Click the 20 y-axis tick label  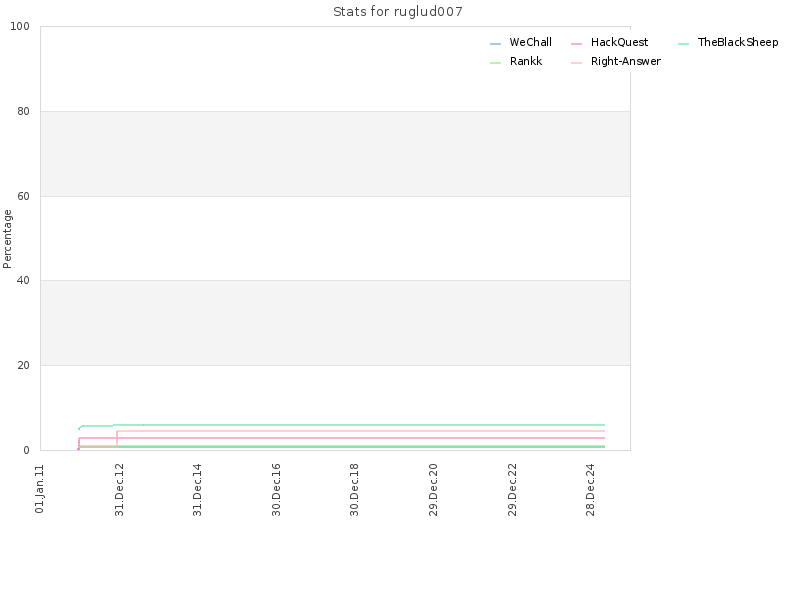[x=23, y=365]
